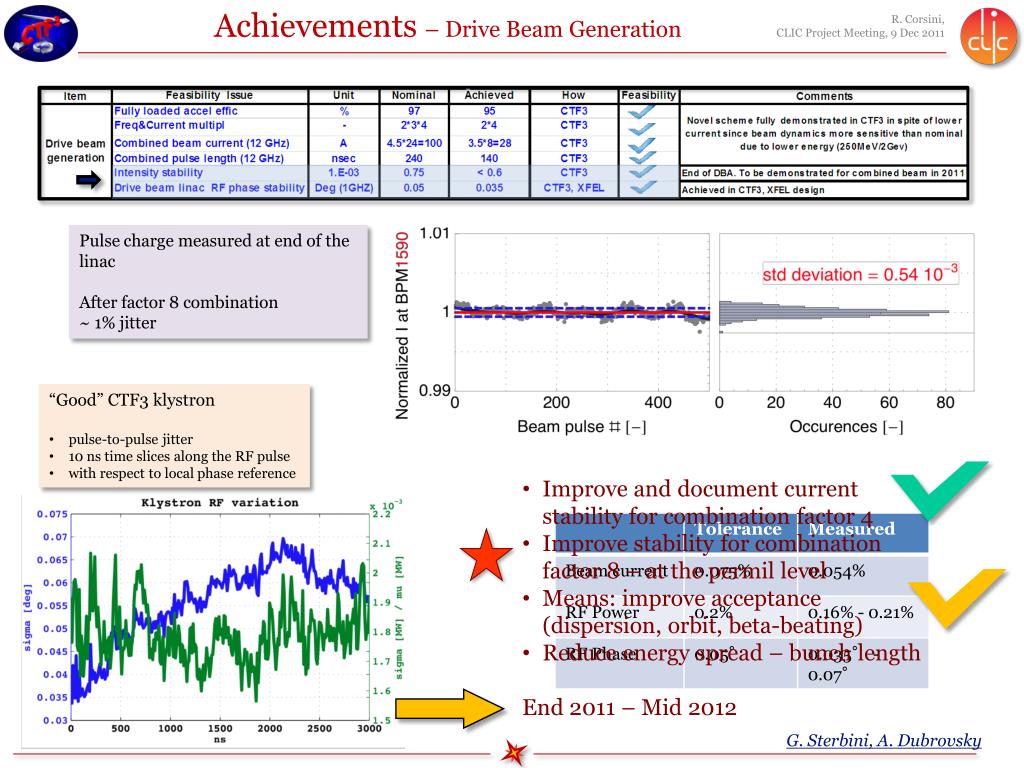Click the big green checkmark

coord(941,490)
